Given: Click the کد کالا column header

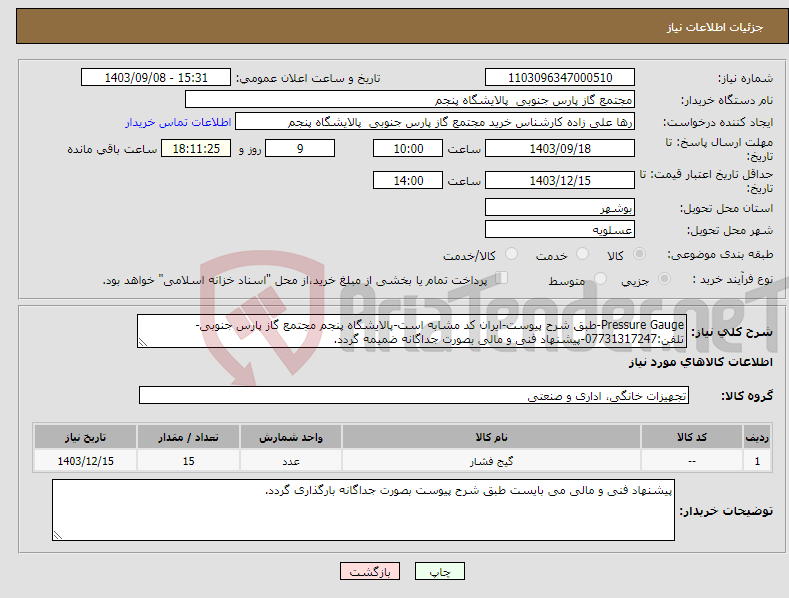Looking at the screenshot, I should tap(692, 437).
